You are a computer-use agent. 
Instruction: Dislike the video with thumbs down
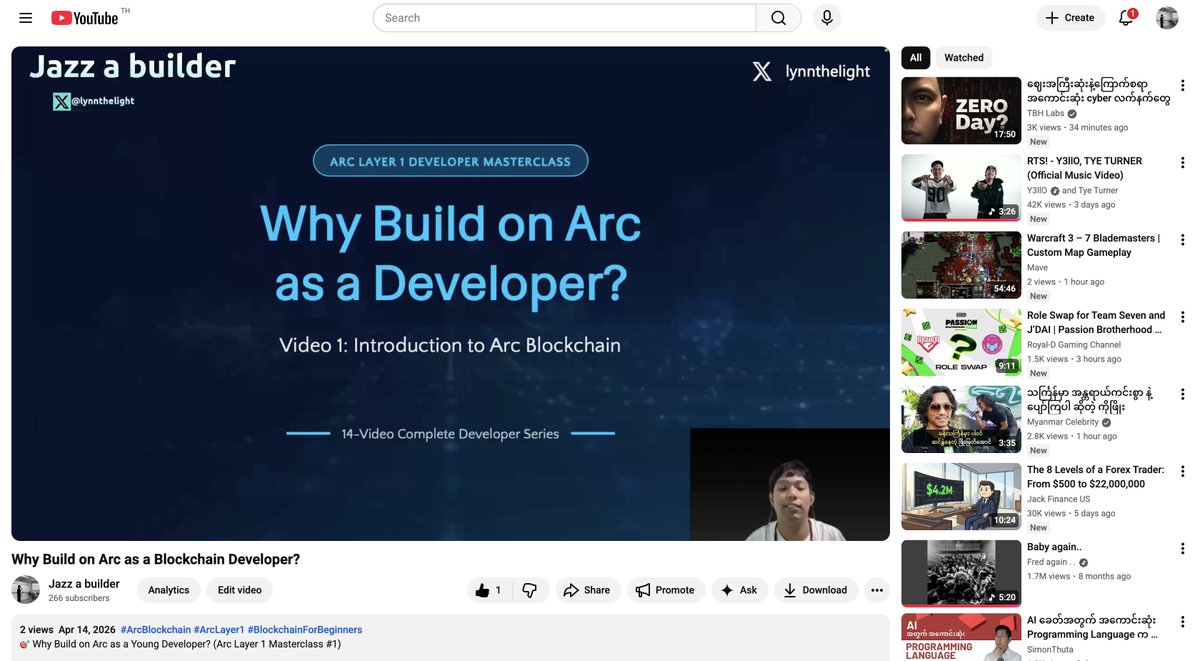(x=530, y=590)
